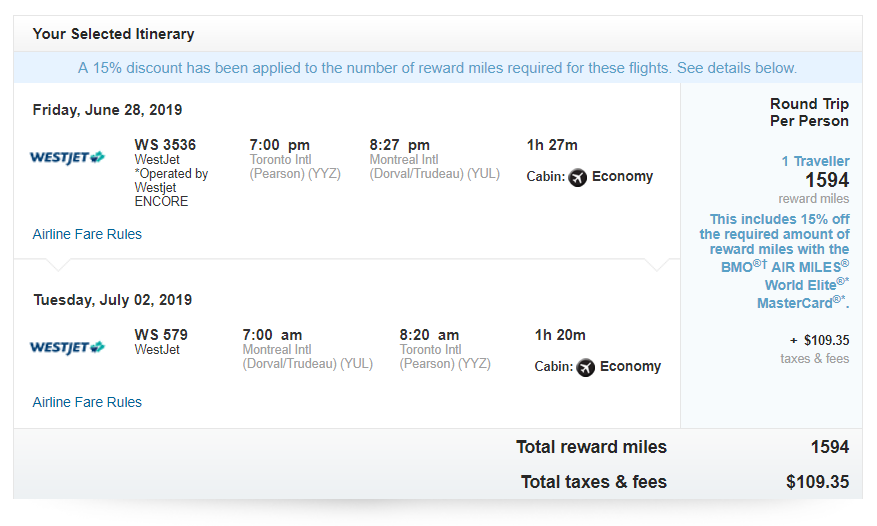Click the 7:00 am Montreal departure time
Image resolution: width=877 pixels, height=526 pixels.
pyautogui.click(x=272, y=334)
